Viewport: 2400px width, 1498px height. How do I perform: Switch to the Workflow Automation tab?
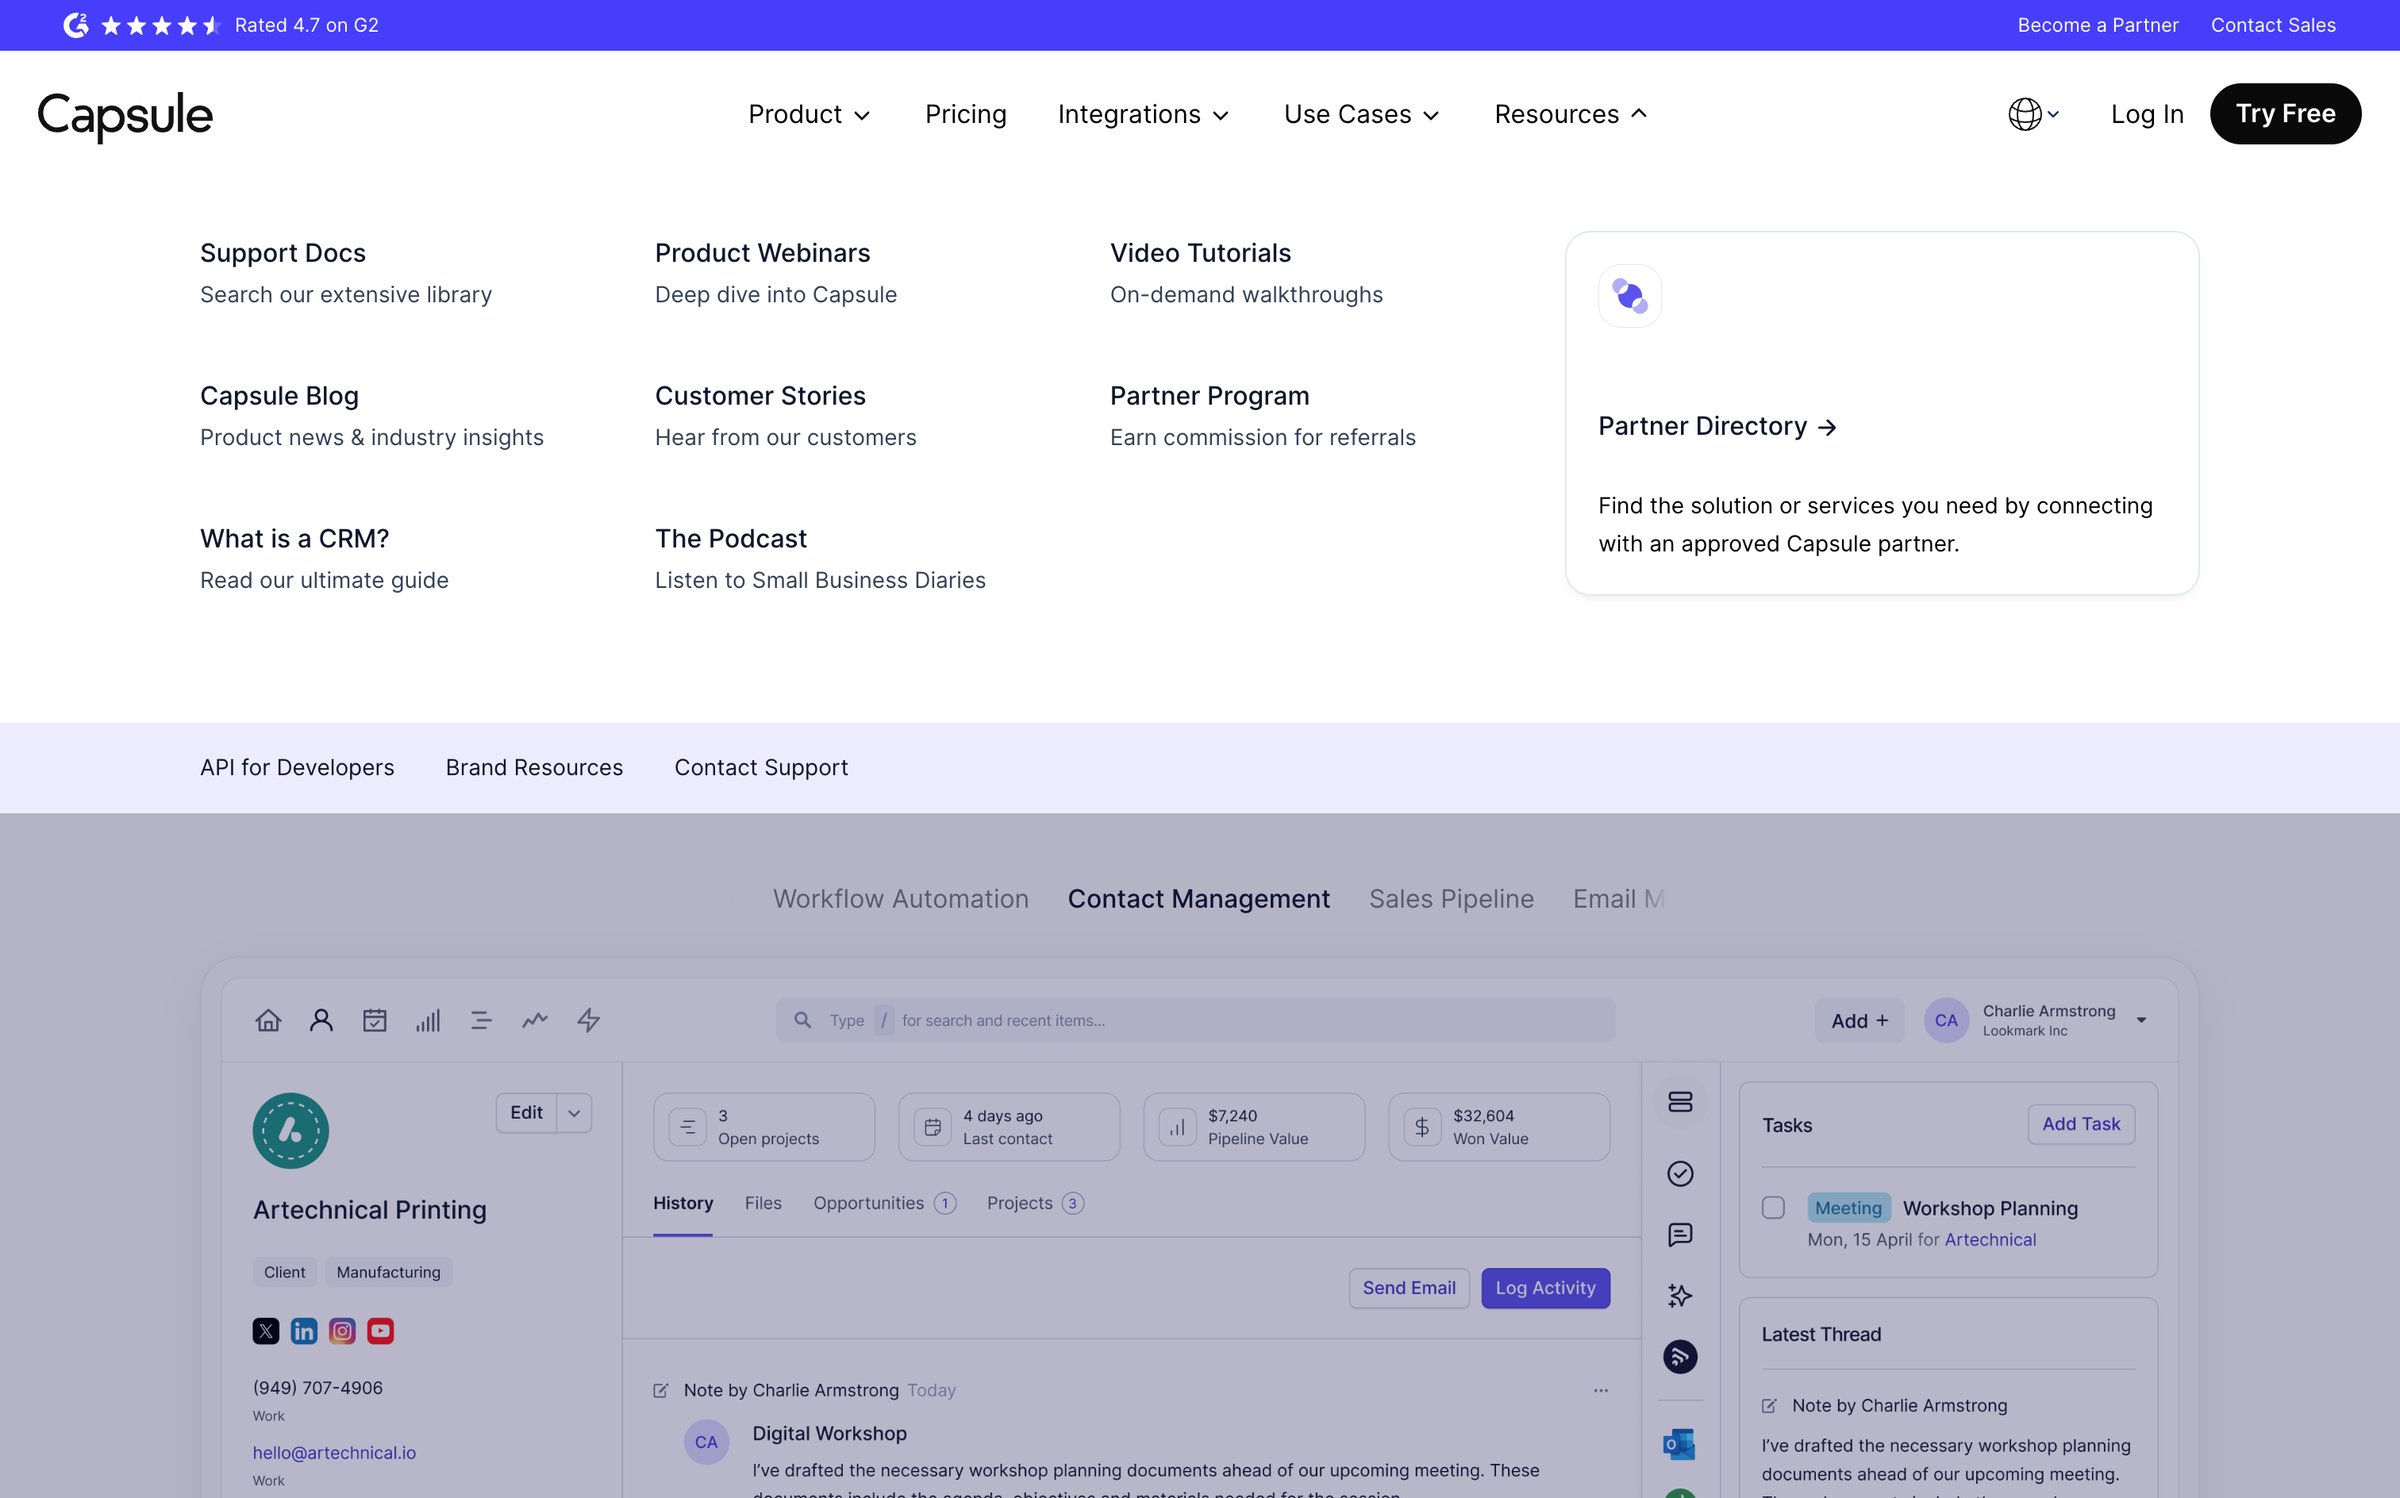(900, 899)
